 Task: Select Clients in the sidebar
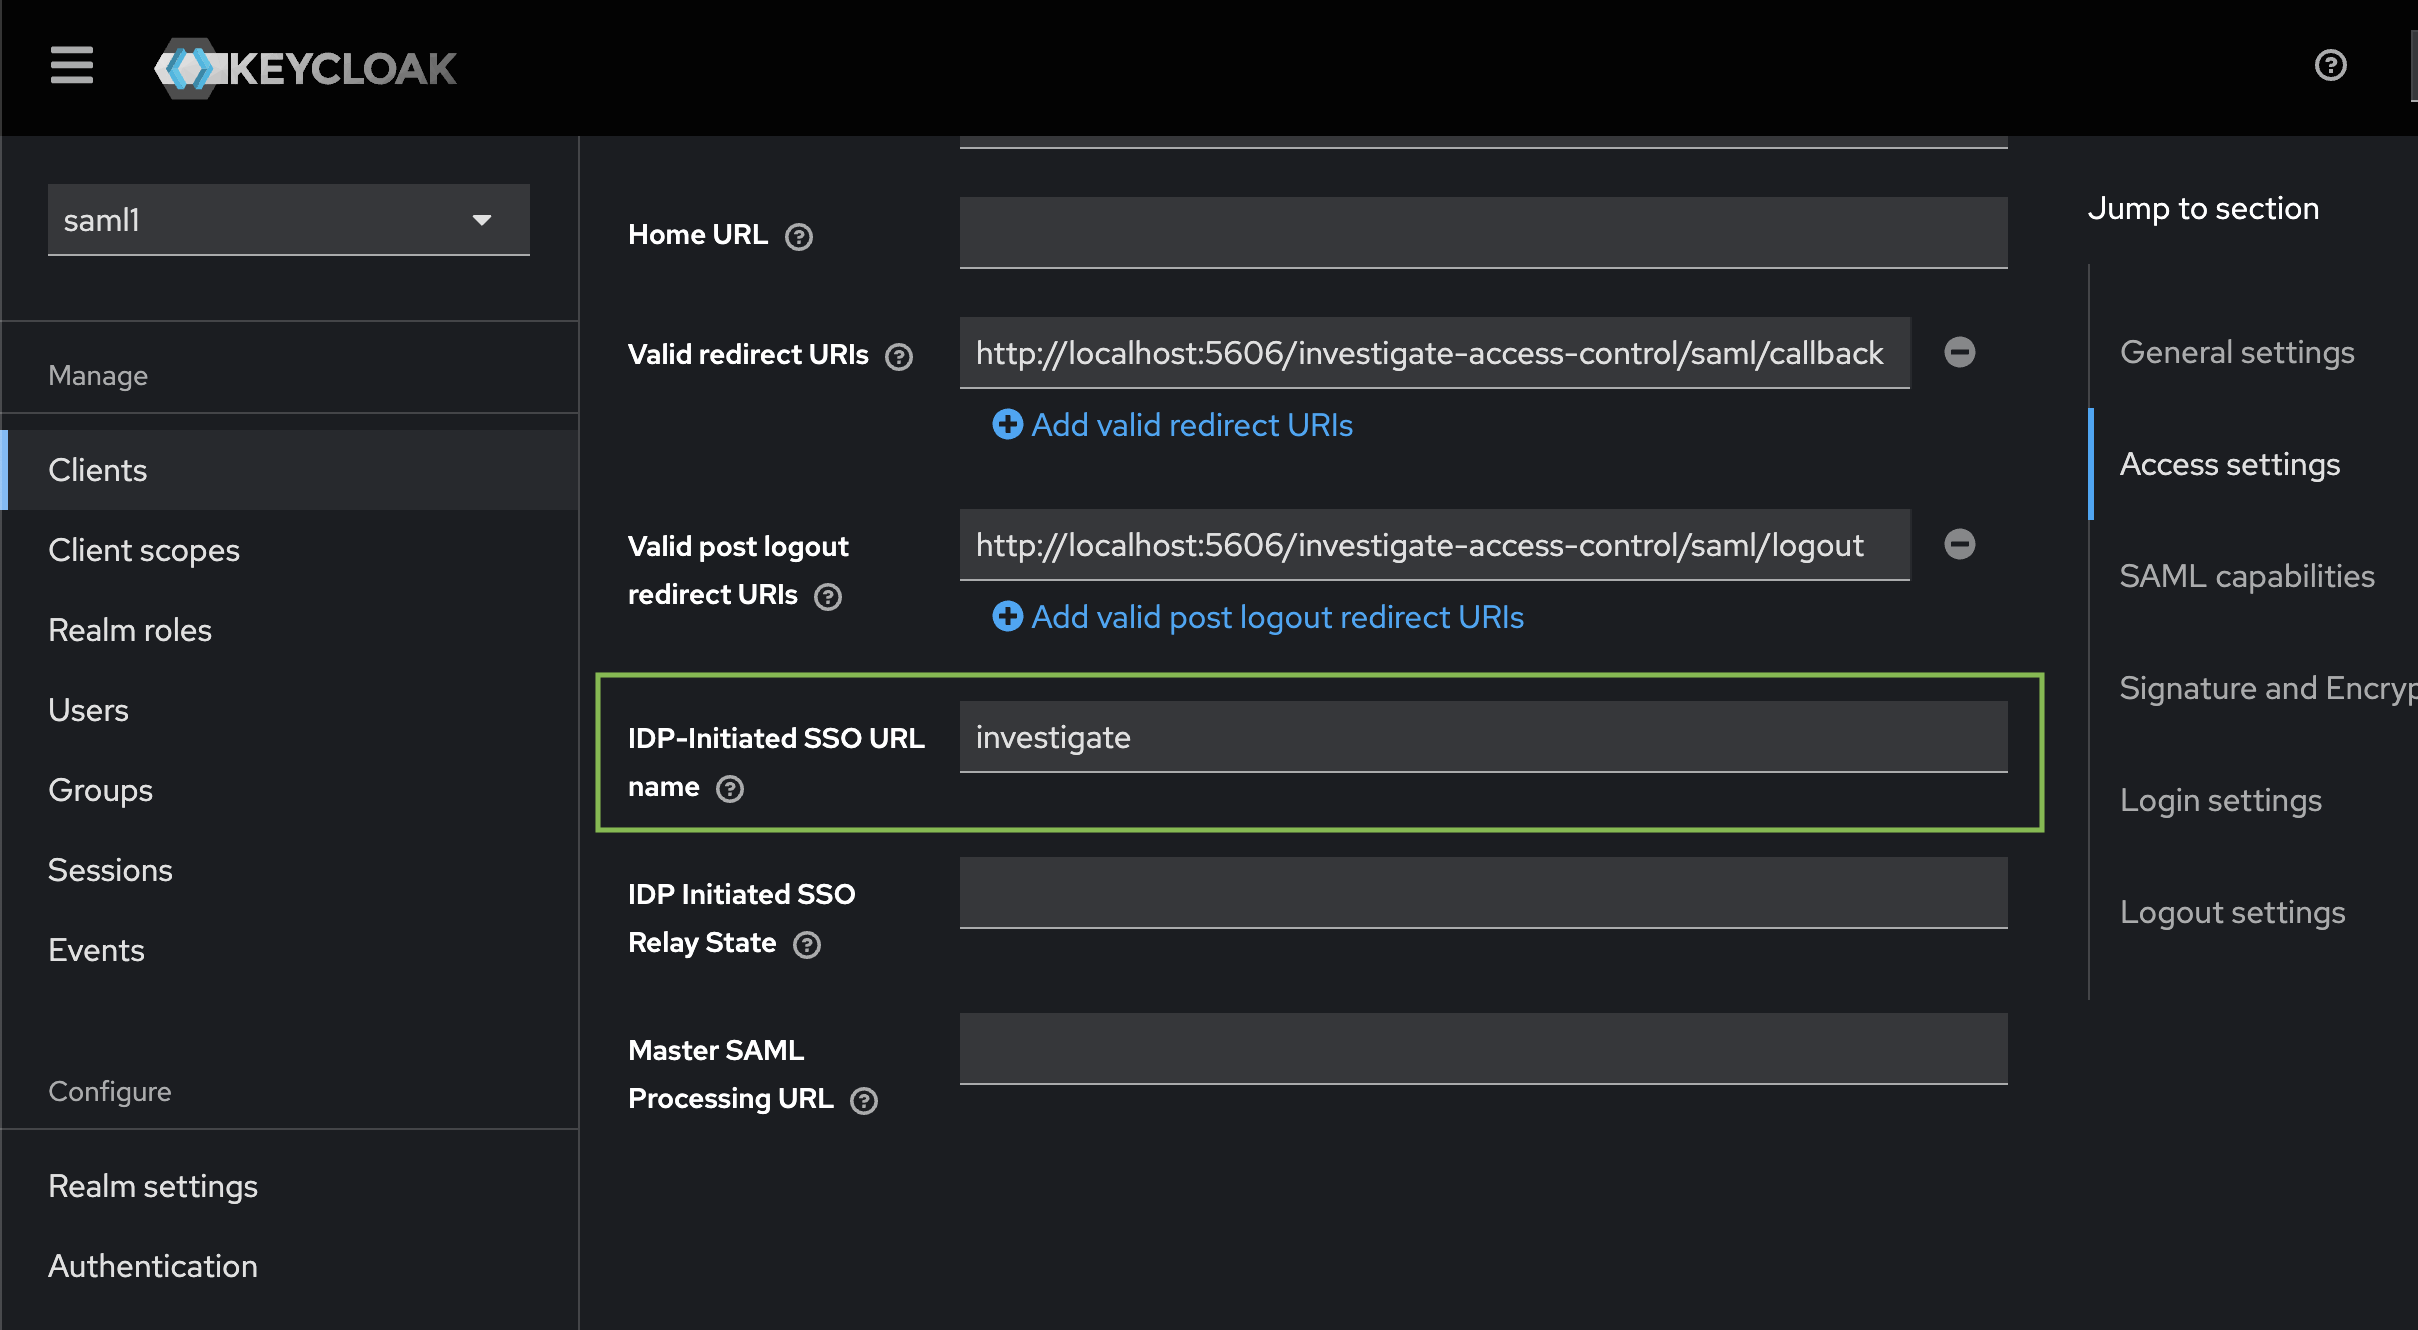click(96, 469)
